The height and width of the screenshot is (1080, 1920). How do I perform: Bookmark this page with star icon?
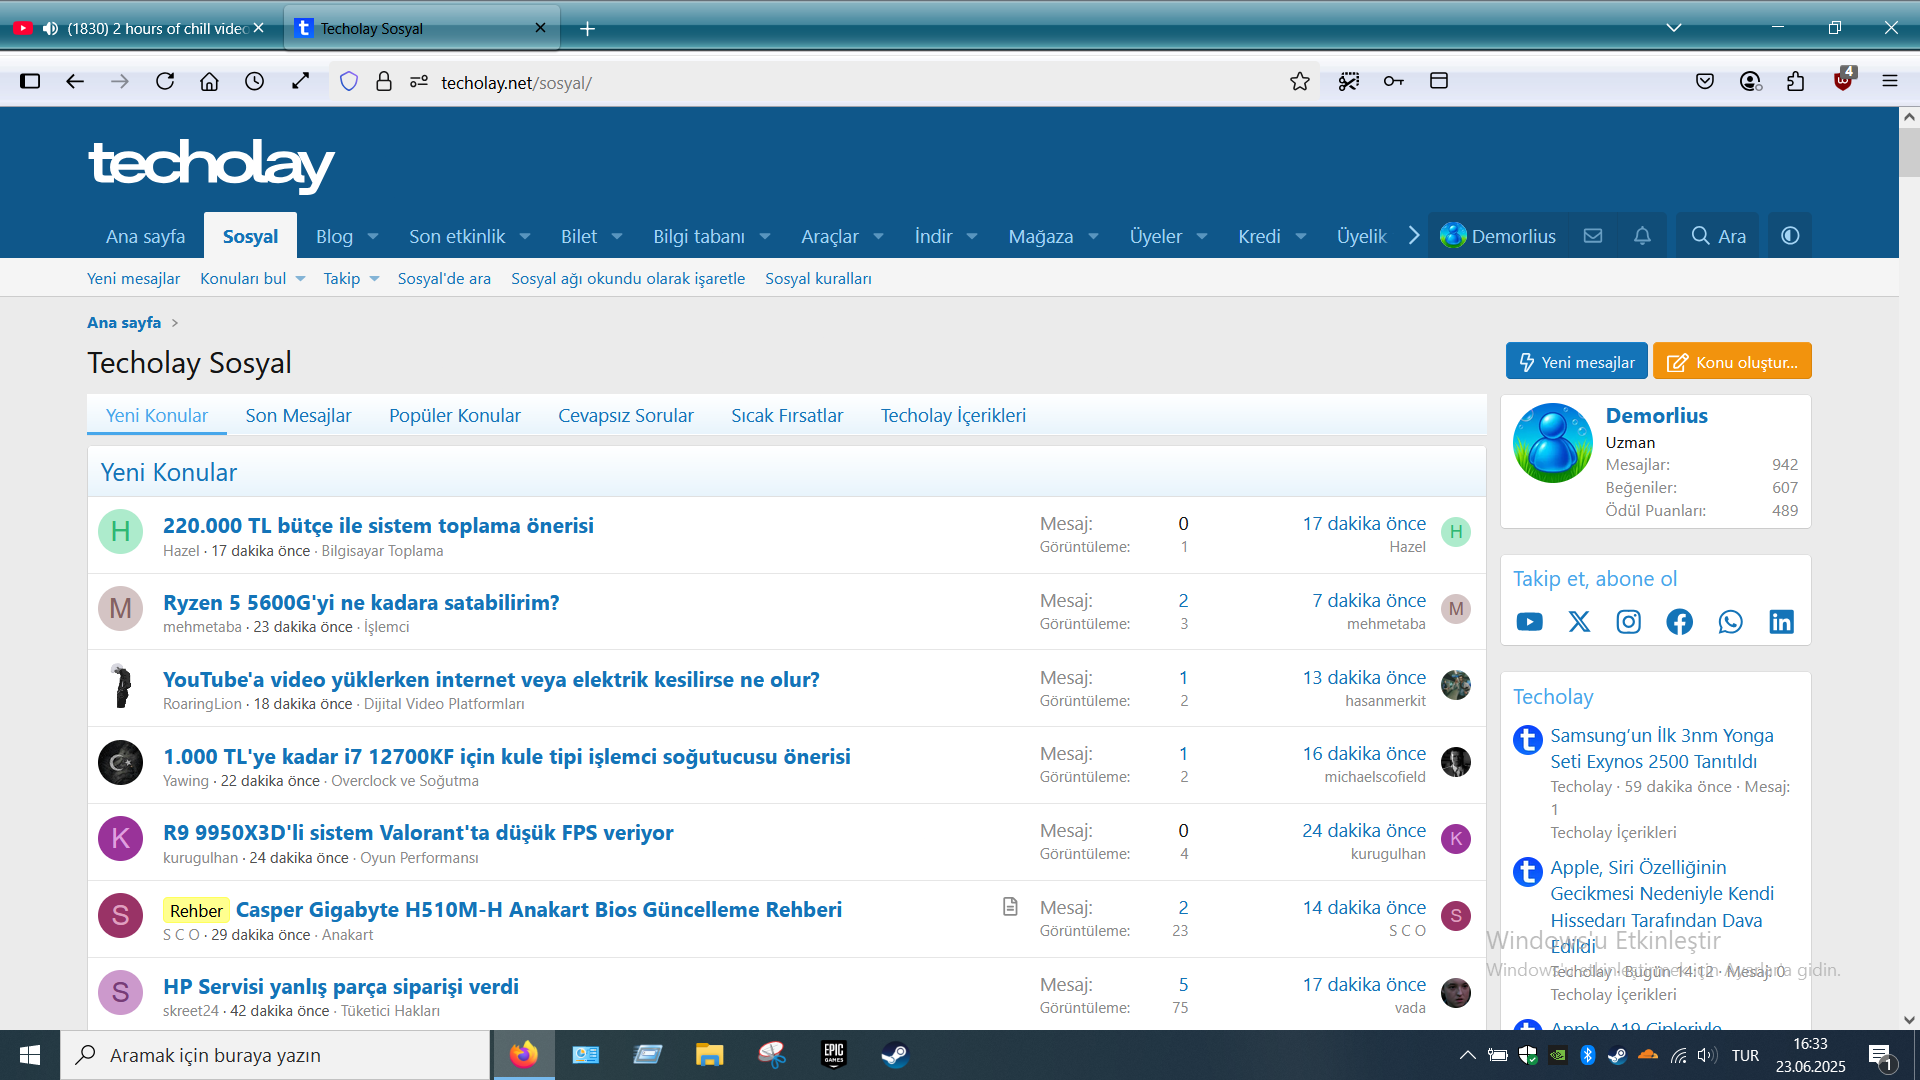tap(1300, 82)
